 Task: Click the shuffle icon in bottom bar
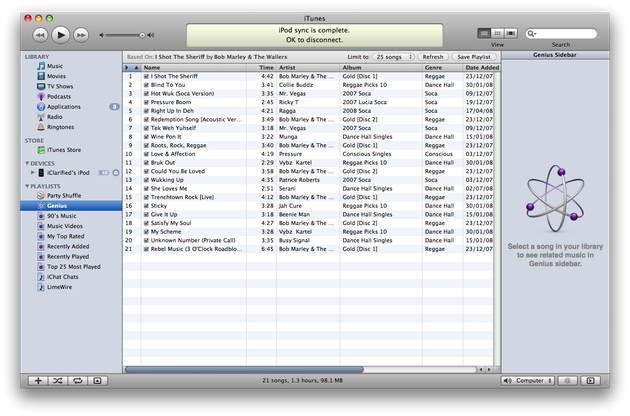(59, 381)
